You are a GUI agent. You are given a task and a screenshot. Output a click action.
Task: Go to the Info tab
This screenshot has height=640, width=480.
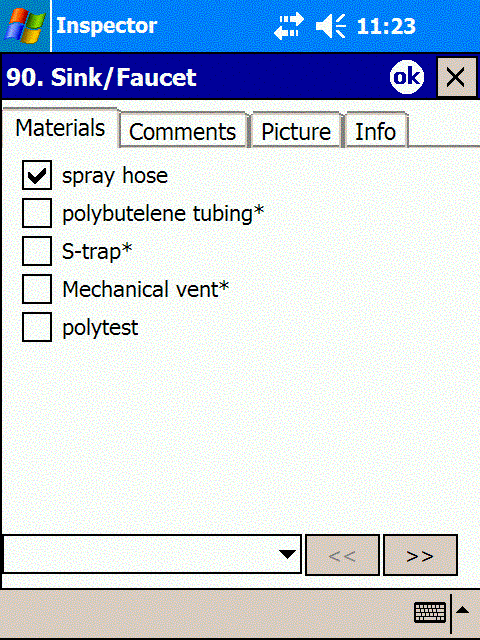pos(376,131)
